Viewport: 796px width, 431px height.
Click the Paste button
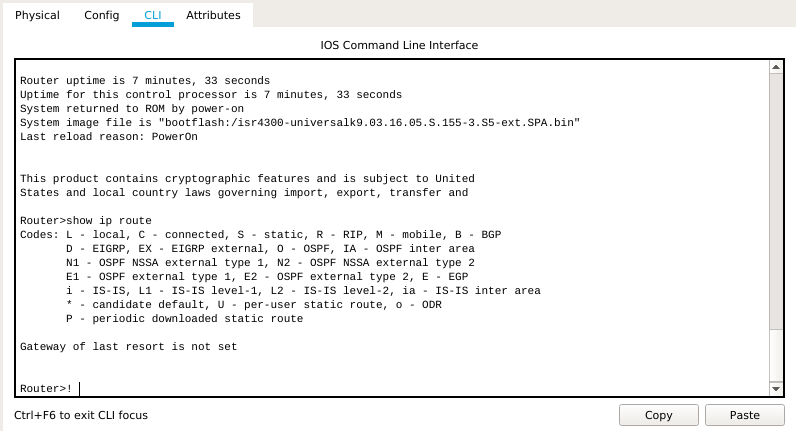click(745, 415)
